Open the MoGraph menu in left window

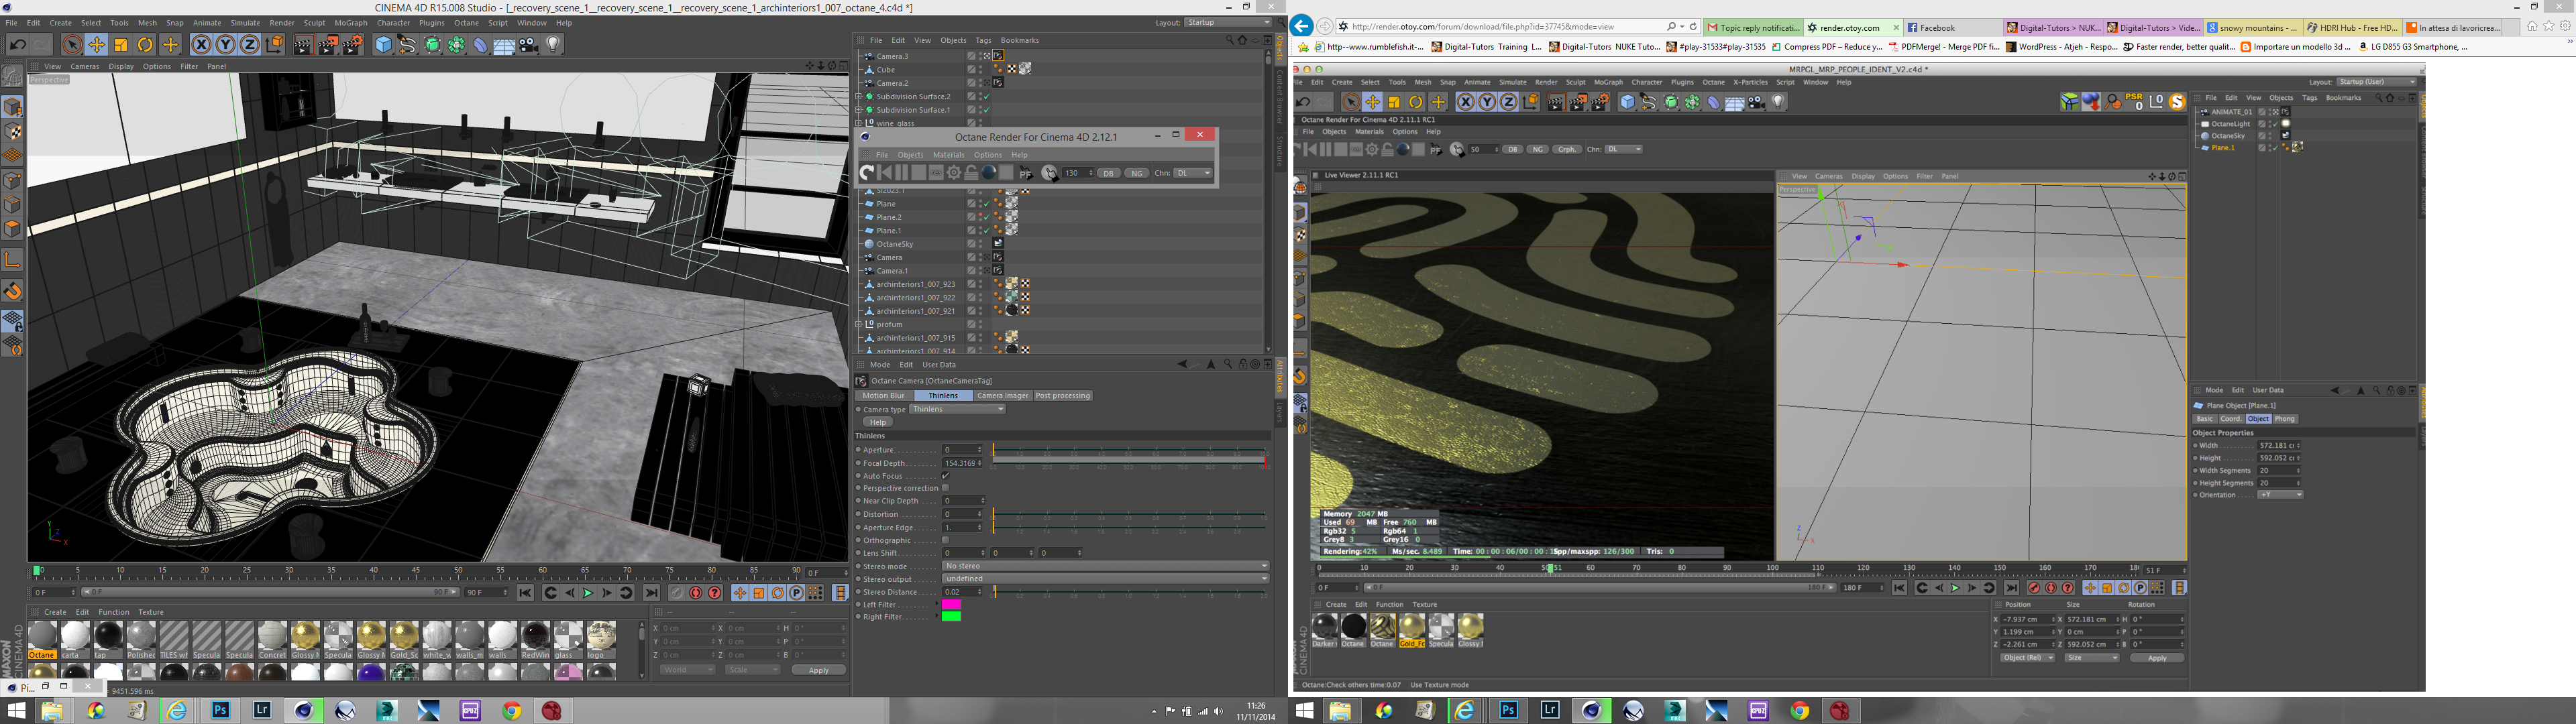tap(350, 23)
